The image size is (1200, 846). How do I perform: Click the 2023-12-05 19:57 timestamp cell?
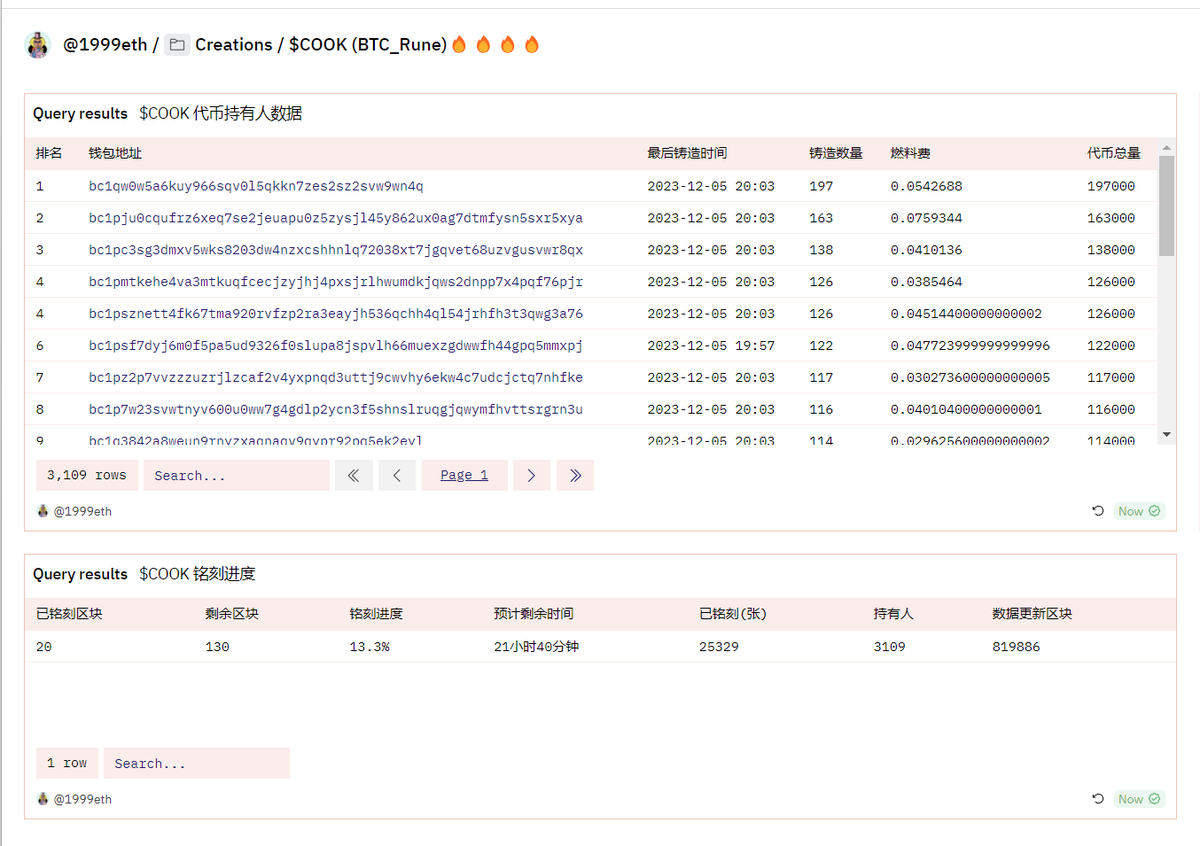[x=711, y=346]
